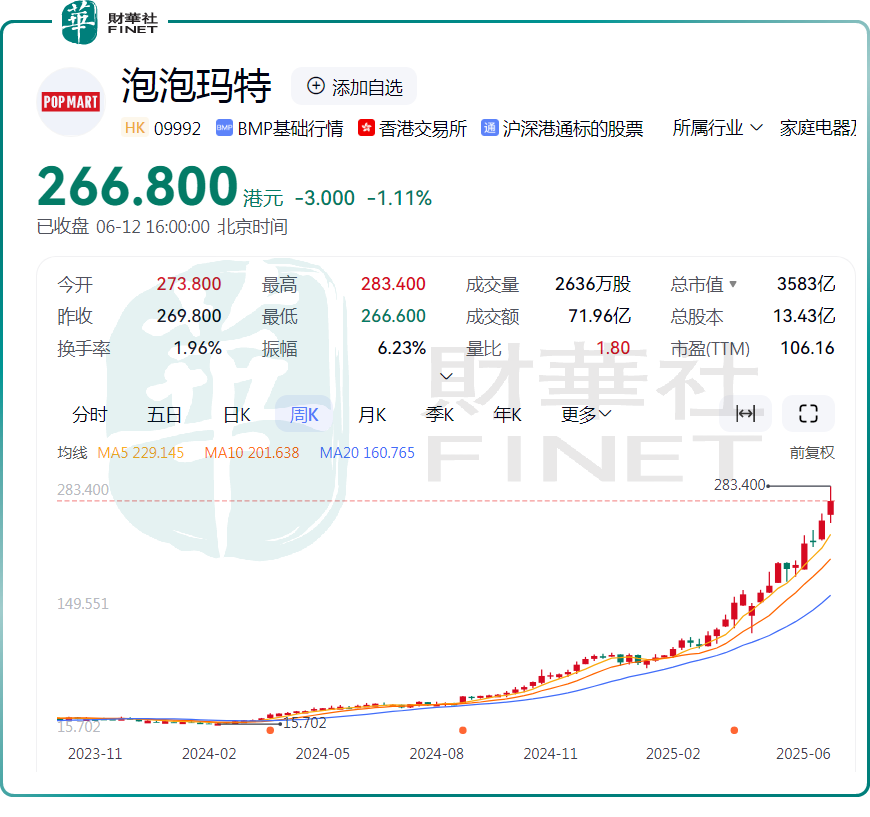
Task: Click the MA5 229.145 indicator
Action: [140, 453]
